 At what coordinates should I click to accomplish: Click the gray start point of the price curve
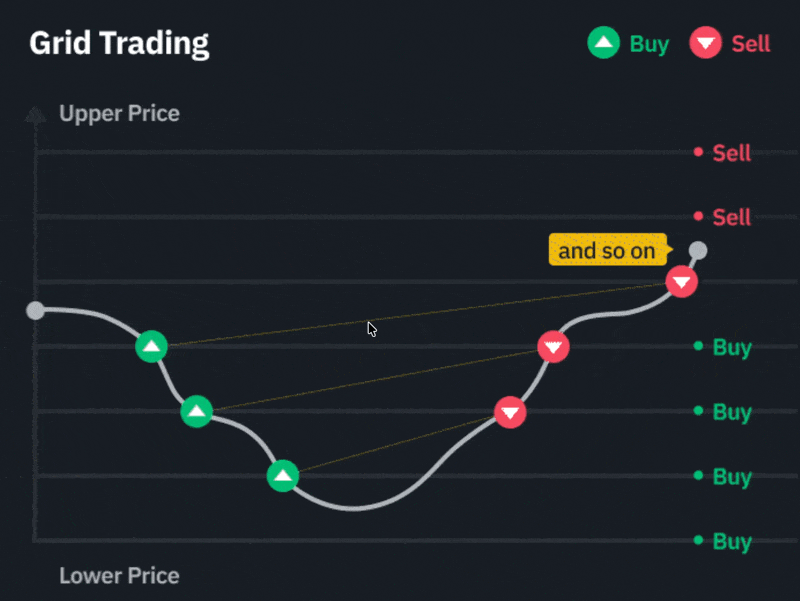(x=35, y=310)
